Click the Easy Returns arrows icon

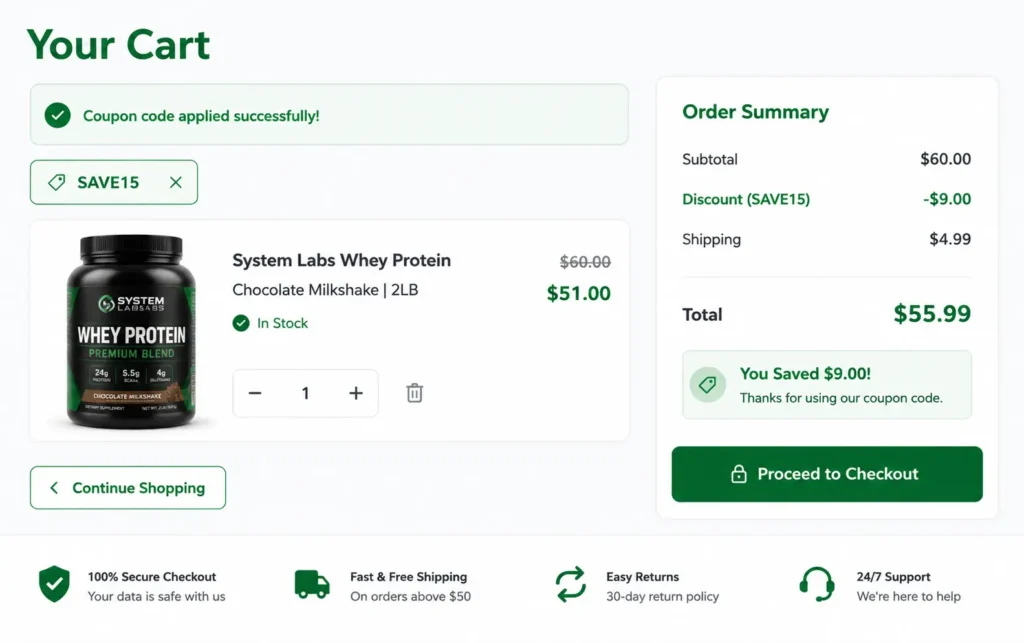pos(571,584)
